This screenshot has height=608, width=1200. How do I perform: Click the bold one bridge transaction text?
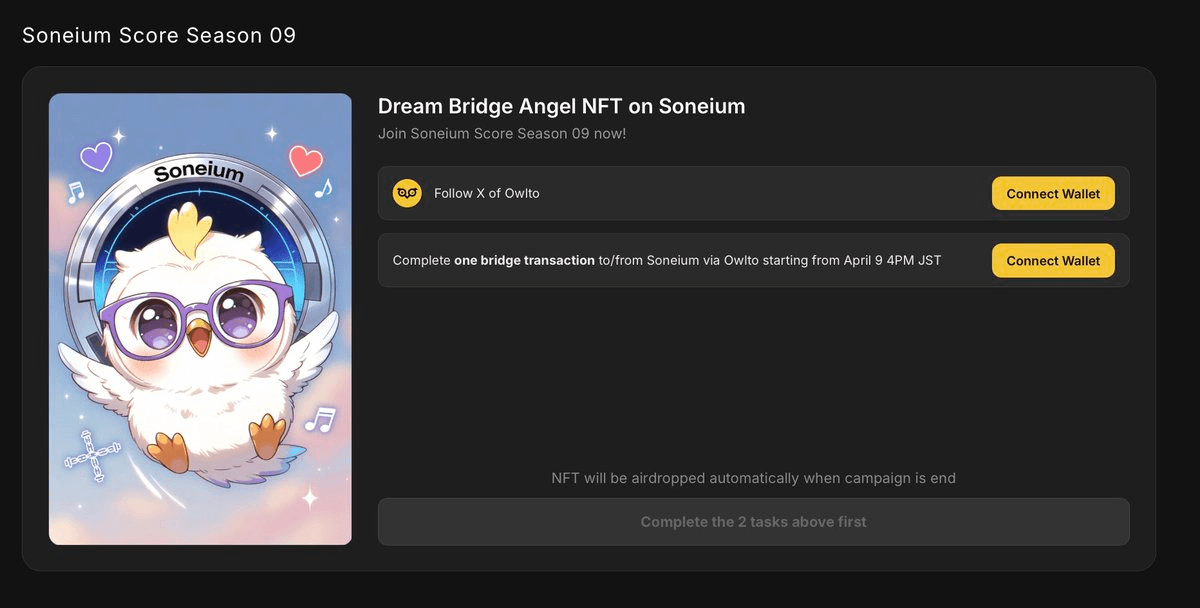[x=525, y=260]
